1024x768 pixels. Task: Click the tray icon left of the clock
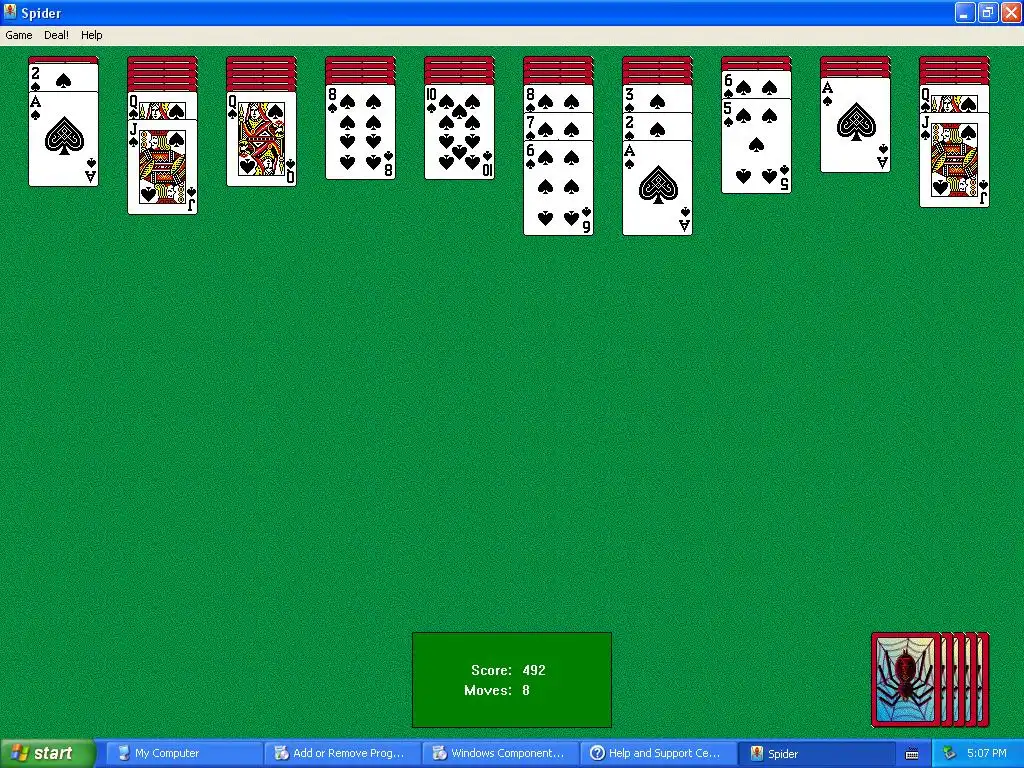(949, 754)
